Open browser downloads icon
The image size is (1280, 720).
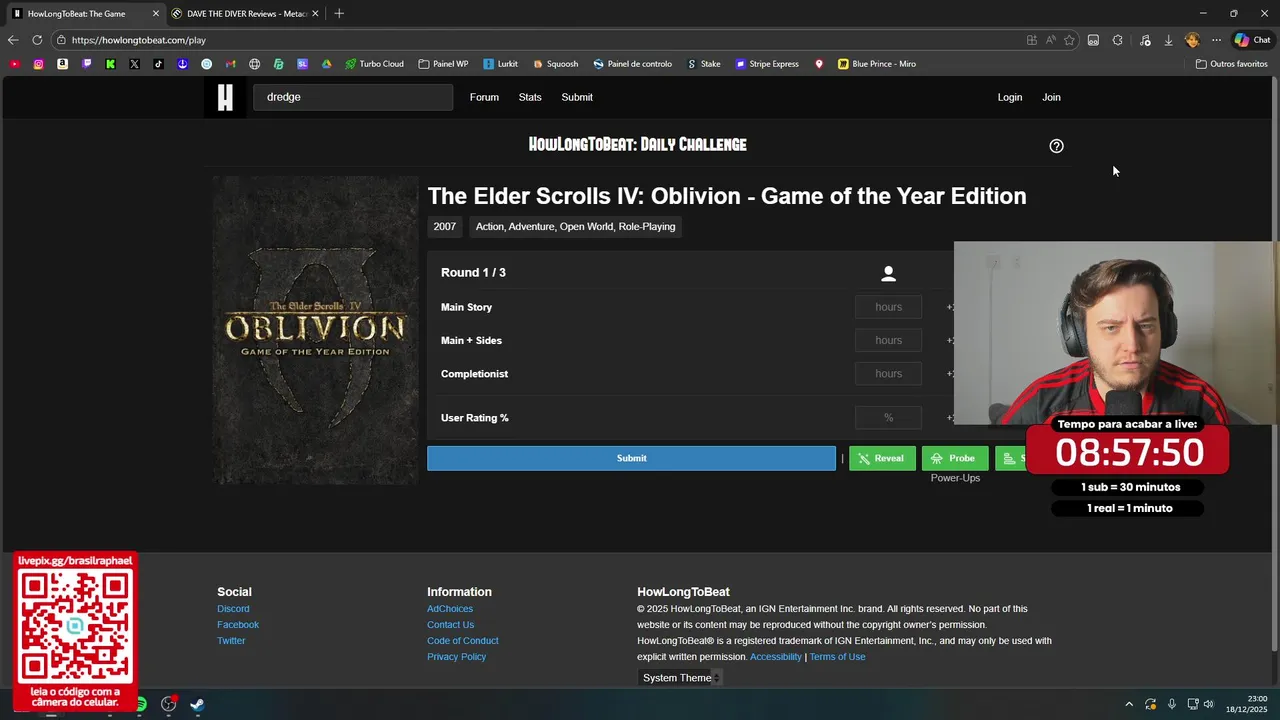click(1168, 40)
